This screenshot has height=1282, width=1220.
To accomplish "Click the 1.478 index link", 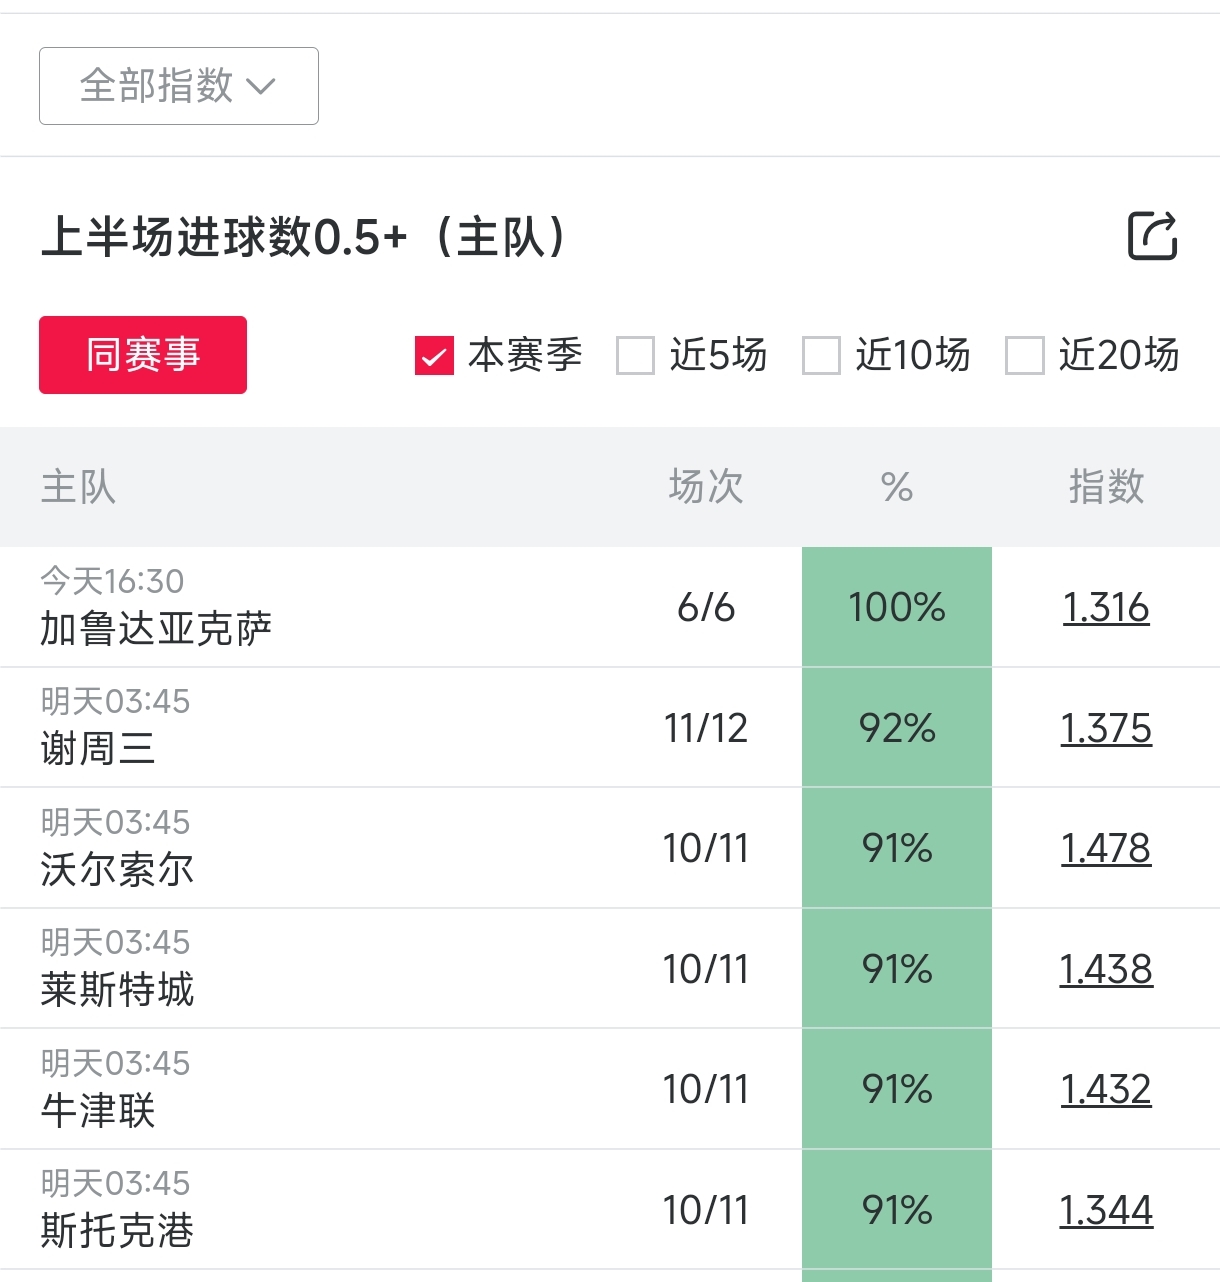I will coord(1106,848).
